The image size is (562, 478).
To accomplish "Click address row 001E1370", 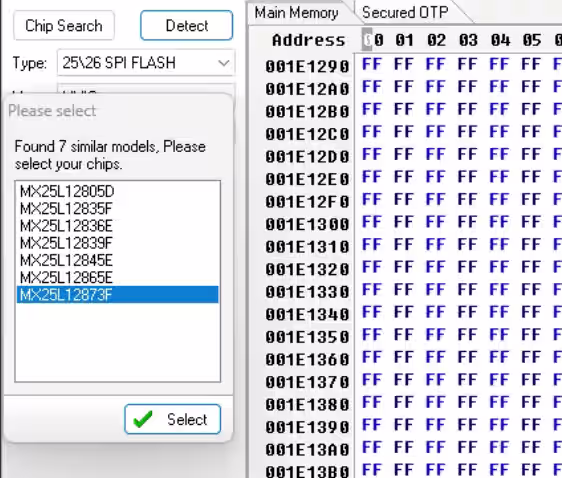I will [308, 382].
